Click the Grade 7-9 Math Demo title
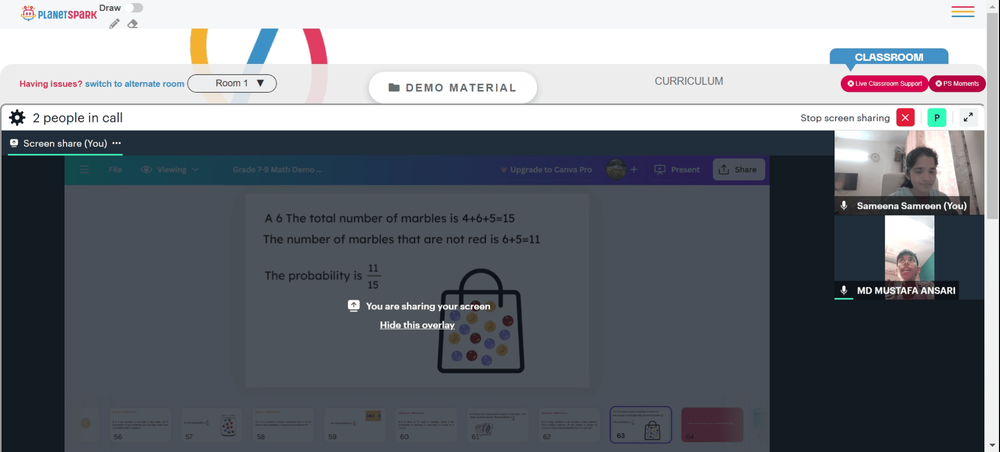The width and height of the screenshot is (1000, 452). [277, 170]
